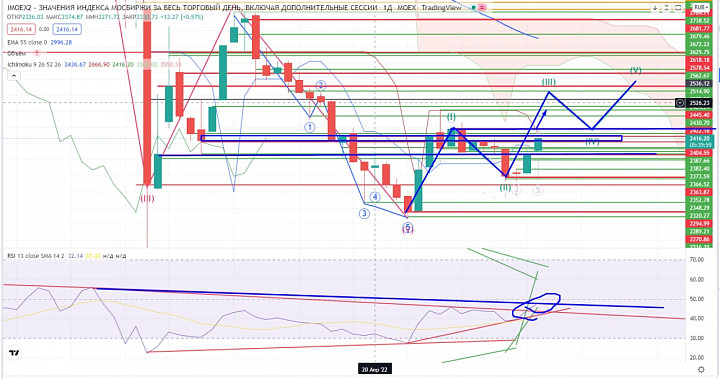Click the EMA value 2996.28

[61, 42]
